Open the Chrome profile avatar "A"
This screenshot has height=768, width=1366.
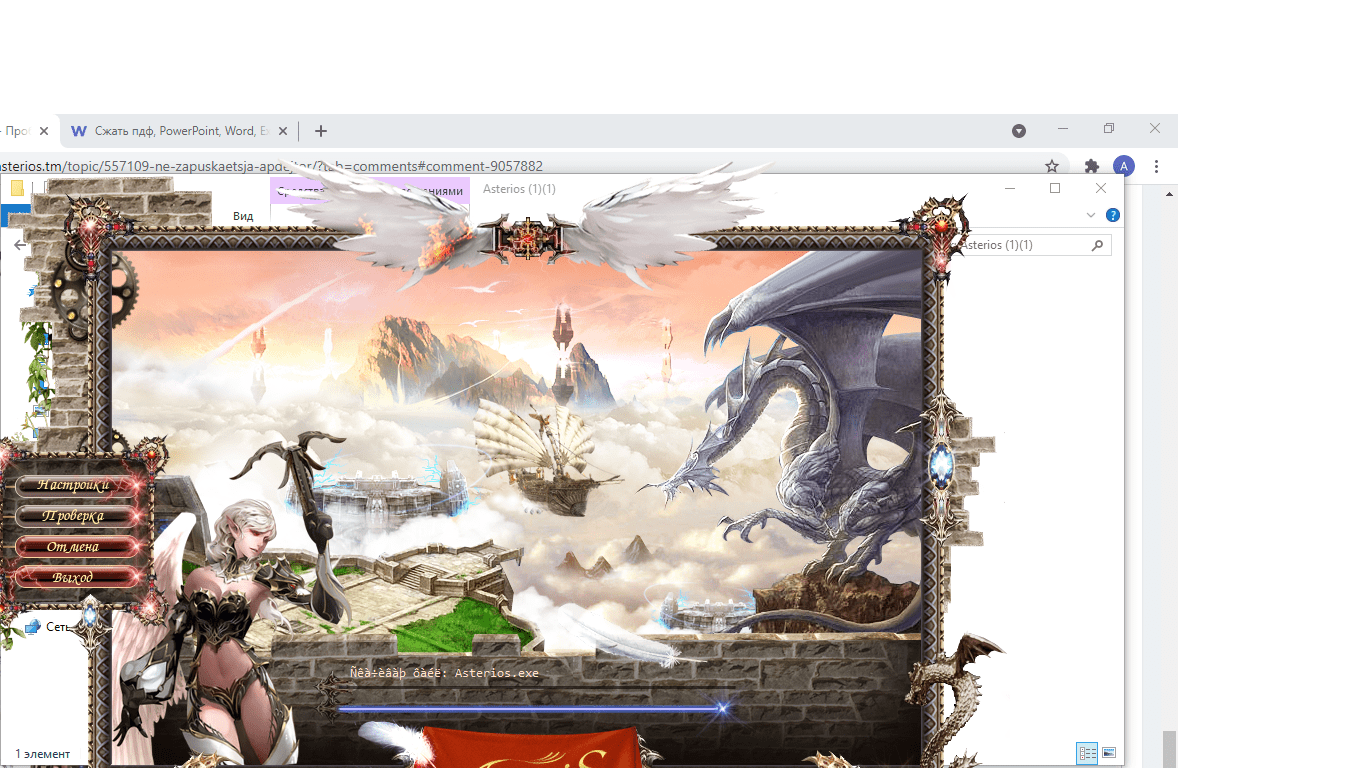pyautogui.click(x=1124, y=166)
